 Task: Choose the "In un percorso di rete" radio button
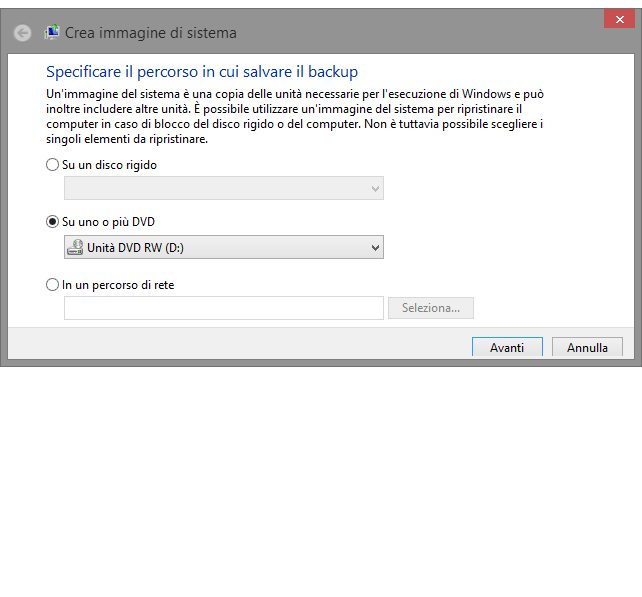[53, 285]
